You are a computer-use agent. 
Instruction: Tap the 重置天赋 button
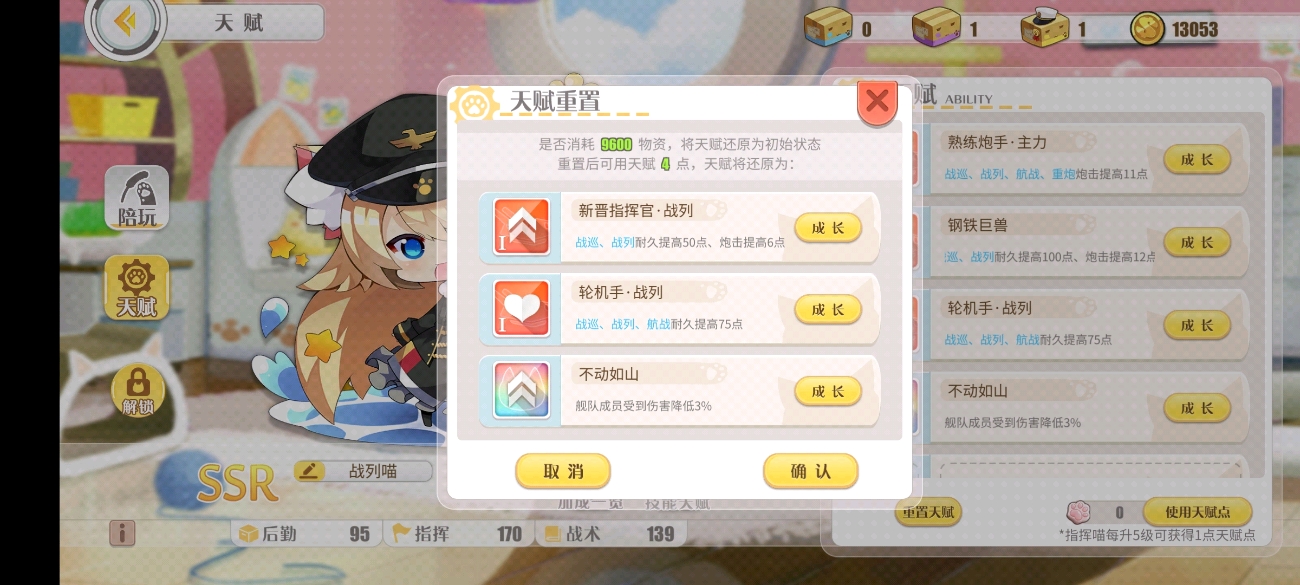coord(929,512)
